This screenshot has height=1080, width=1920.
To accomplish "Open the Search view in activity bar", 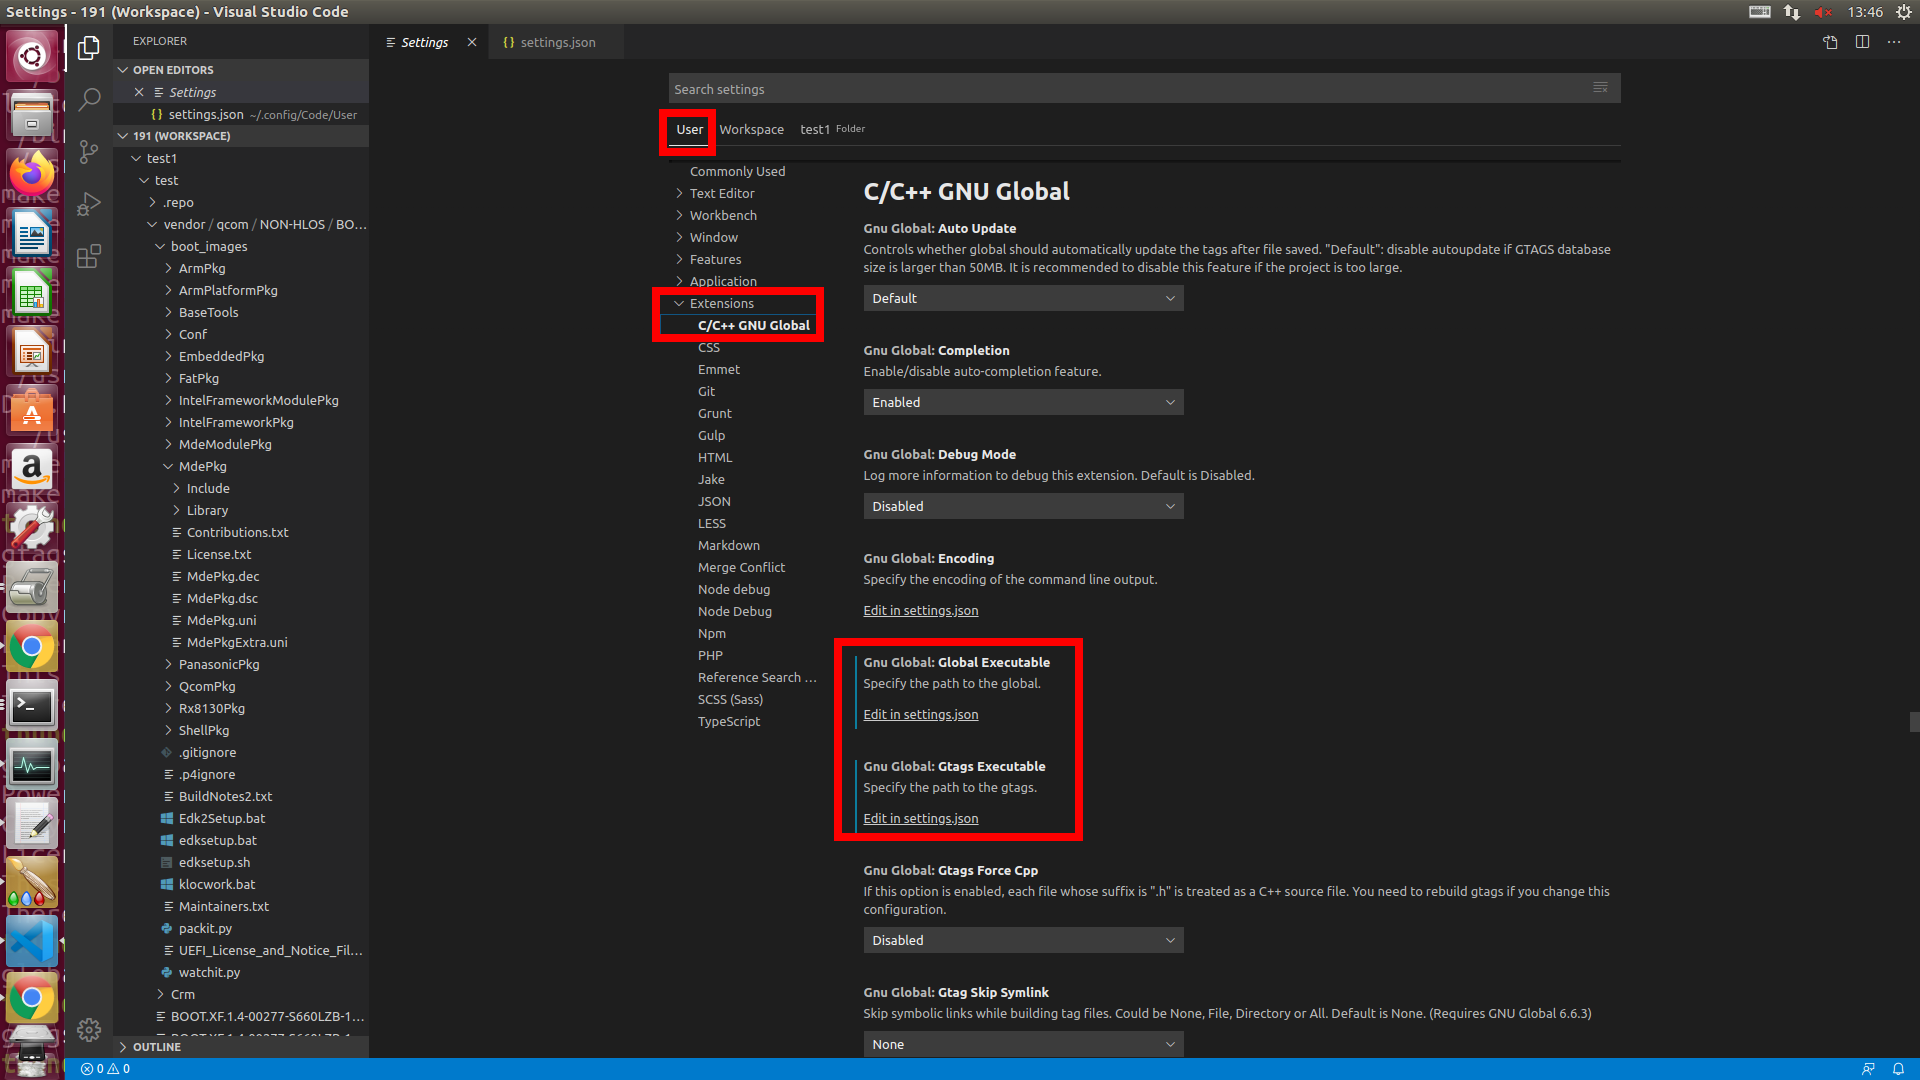I will coord(89,99).
